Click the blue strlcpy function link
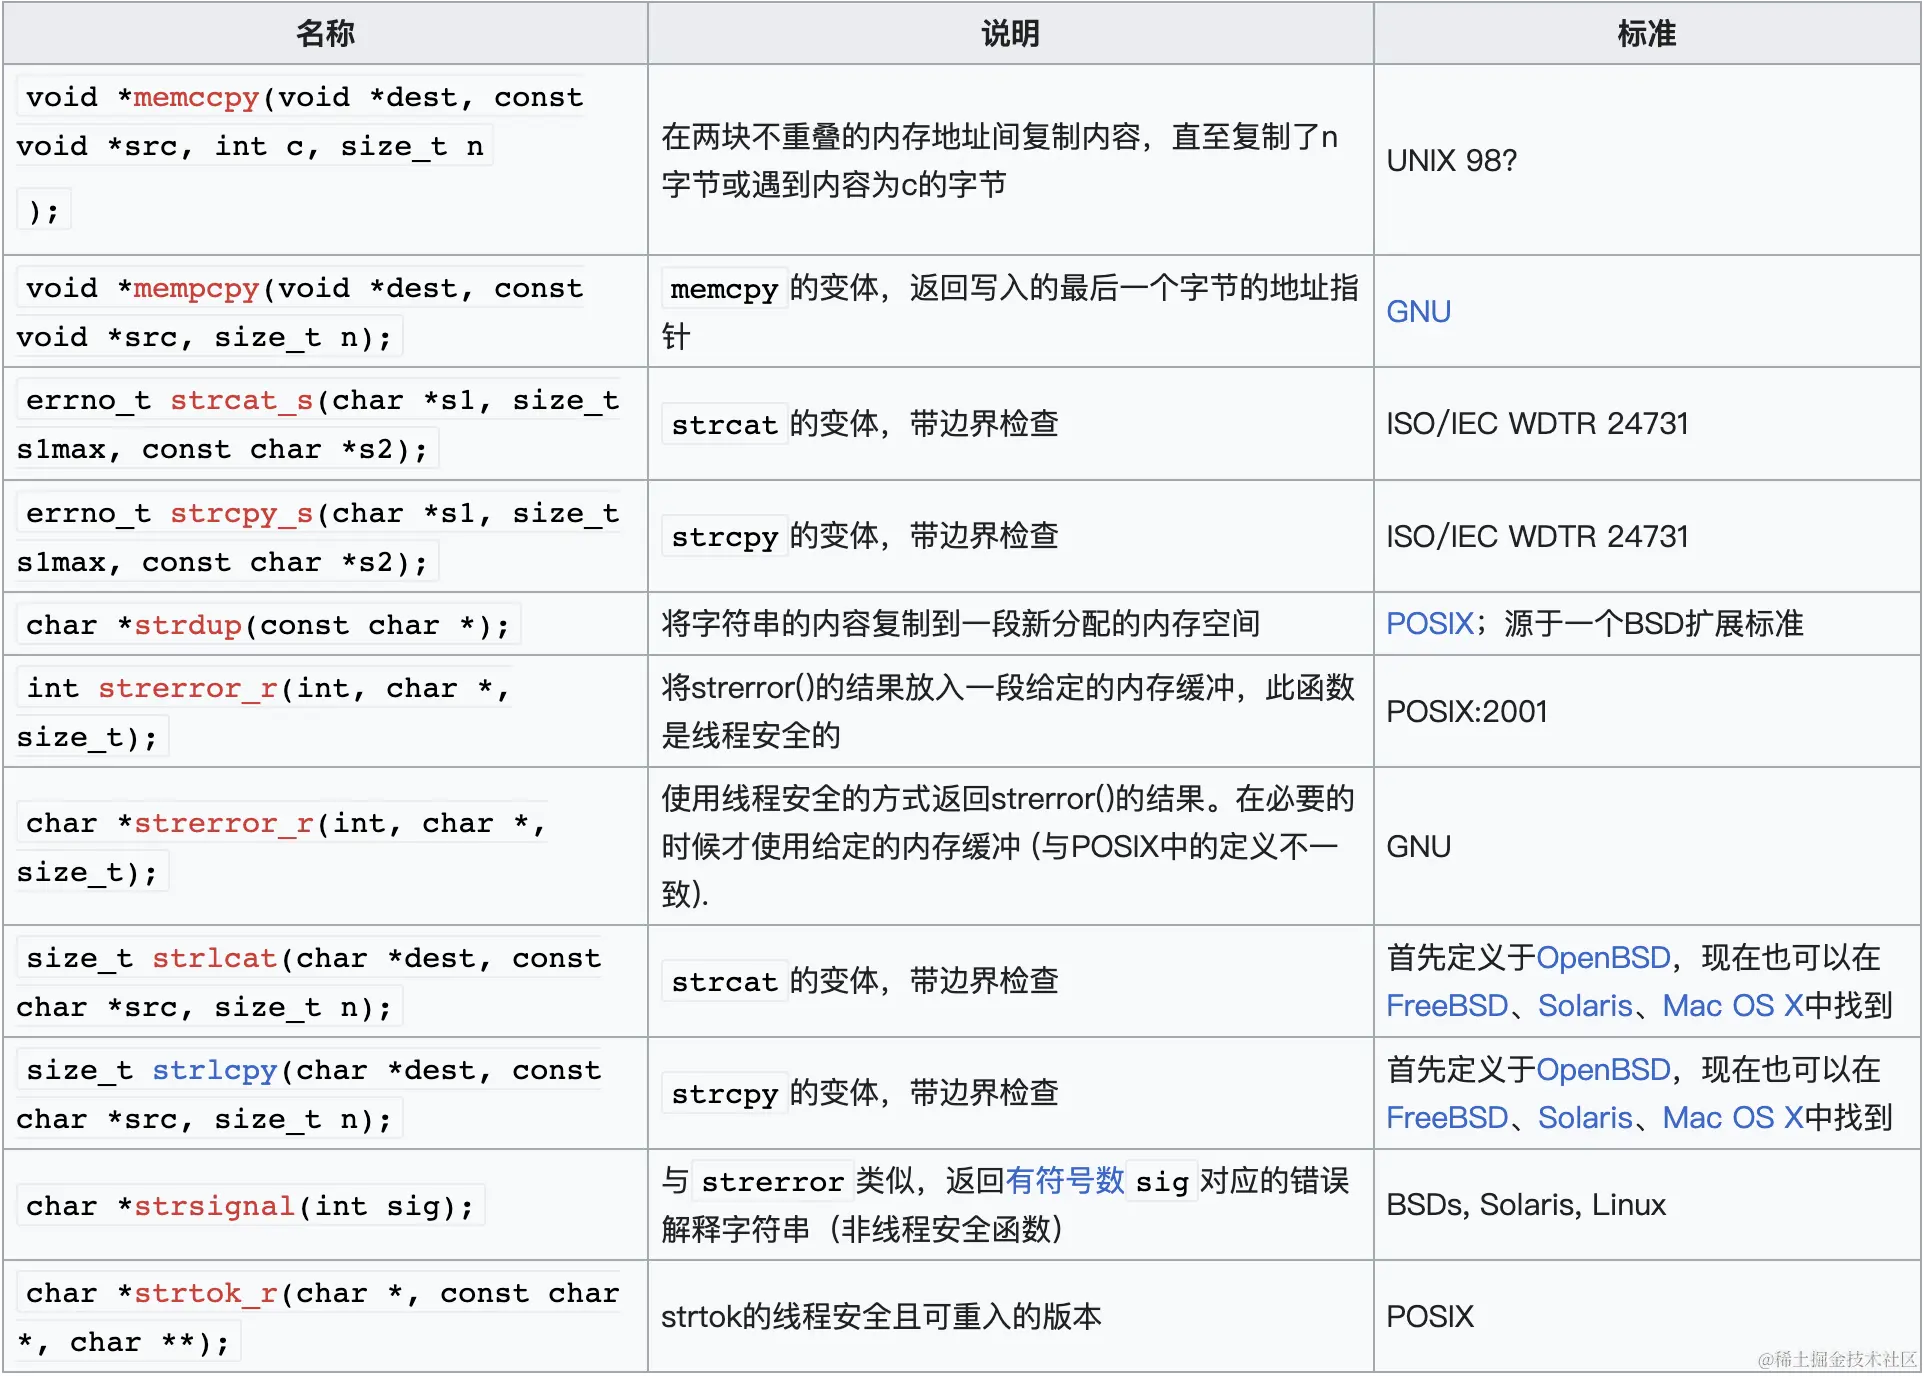Image resolution: width=1924 pixels, height=1376 pixels. click(215, 1071)
